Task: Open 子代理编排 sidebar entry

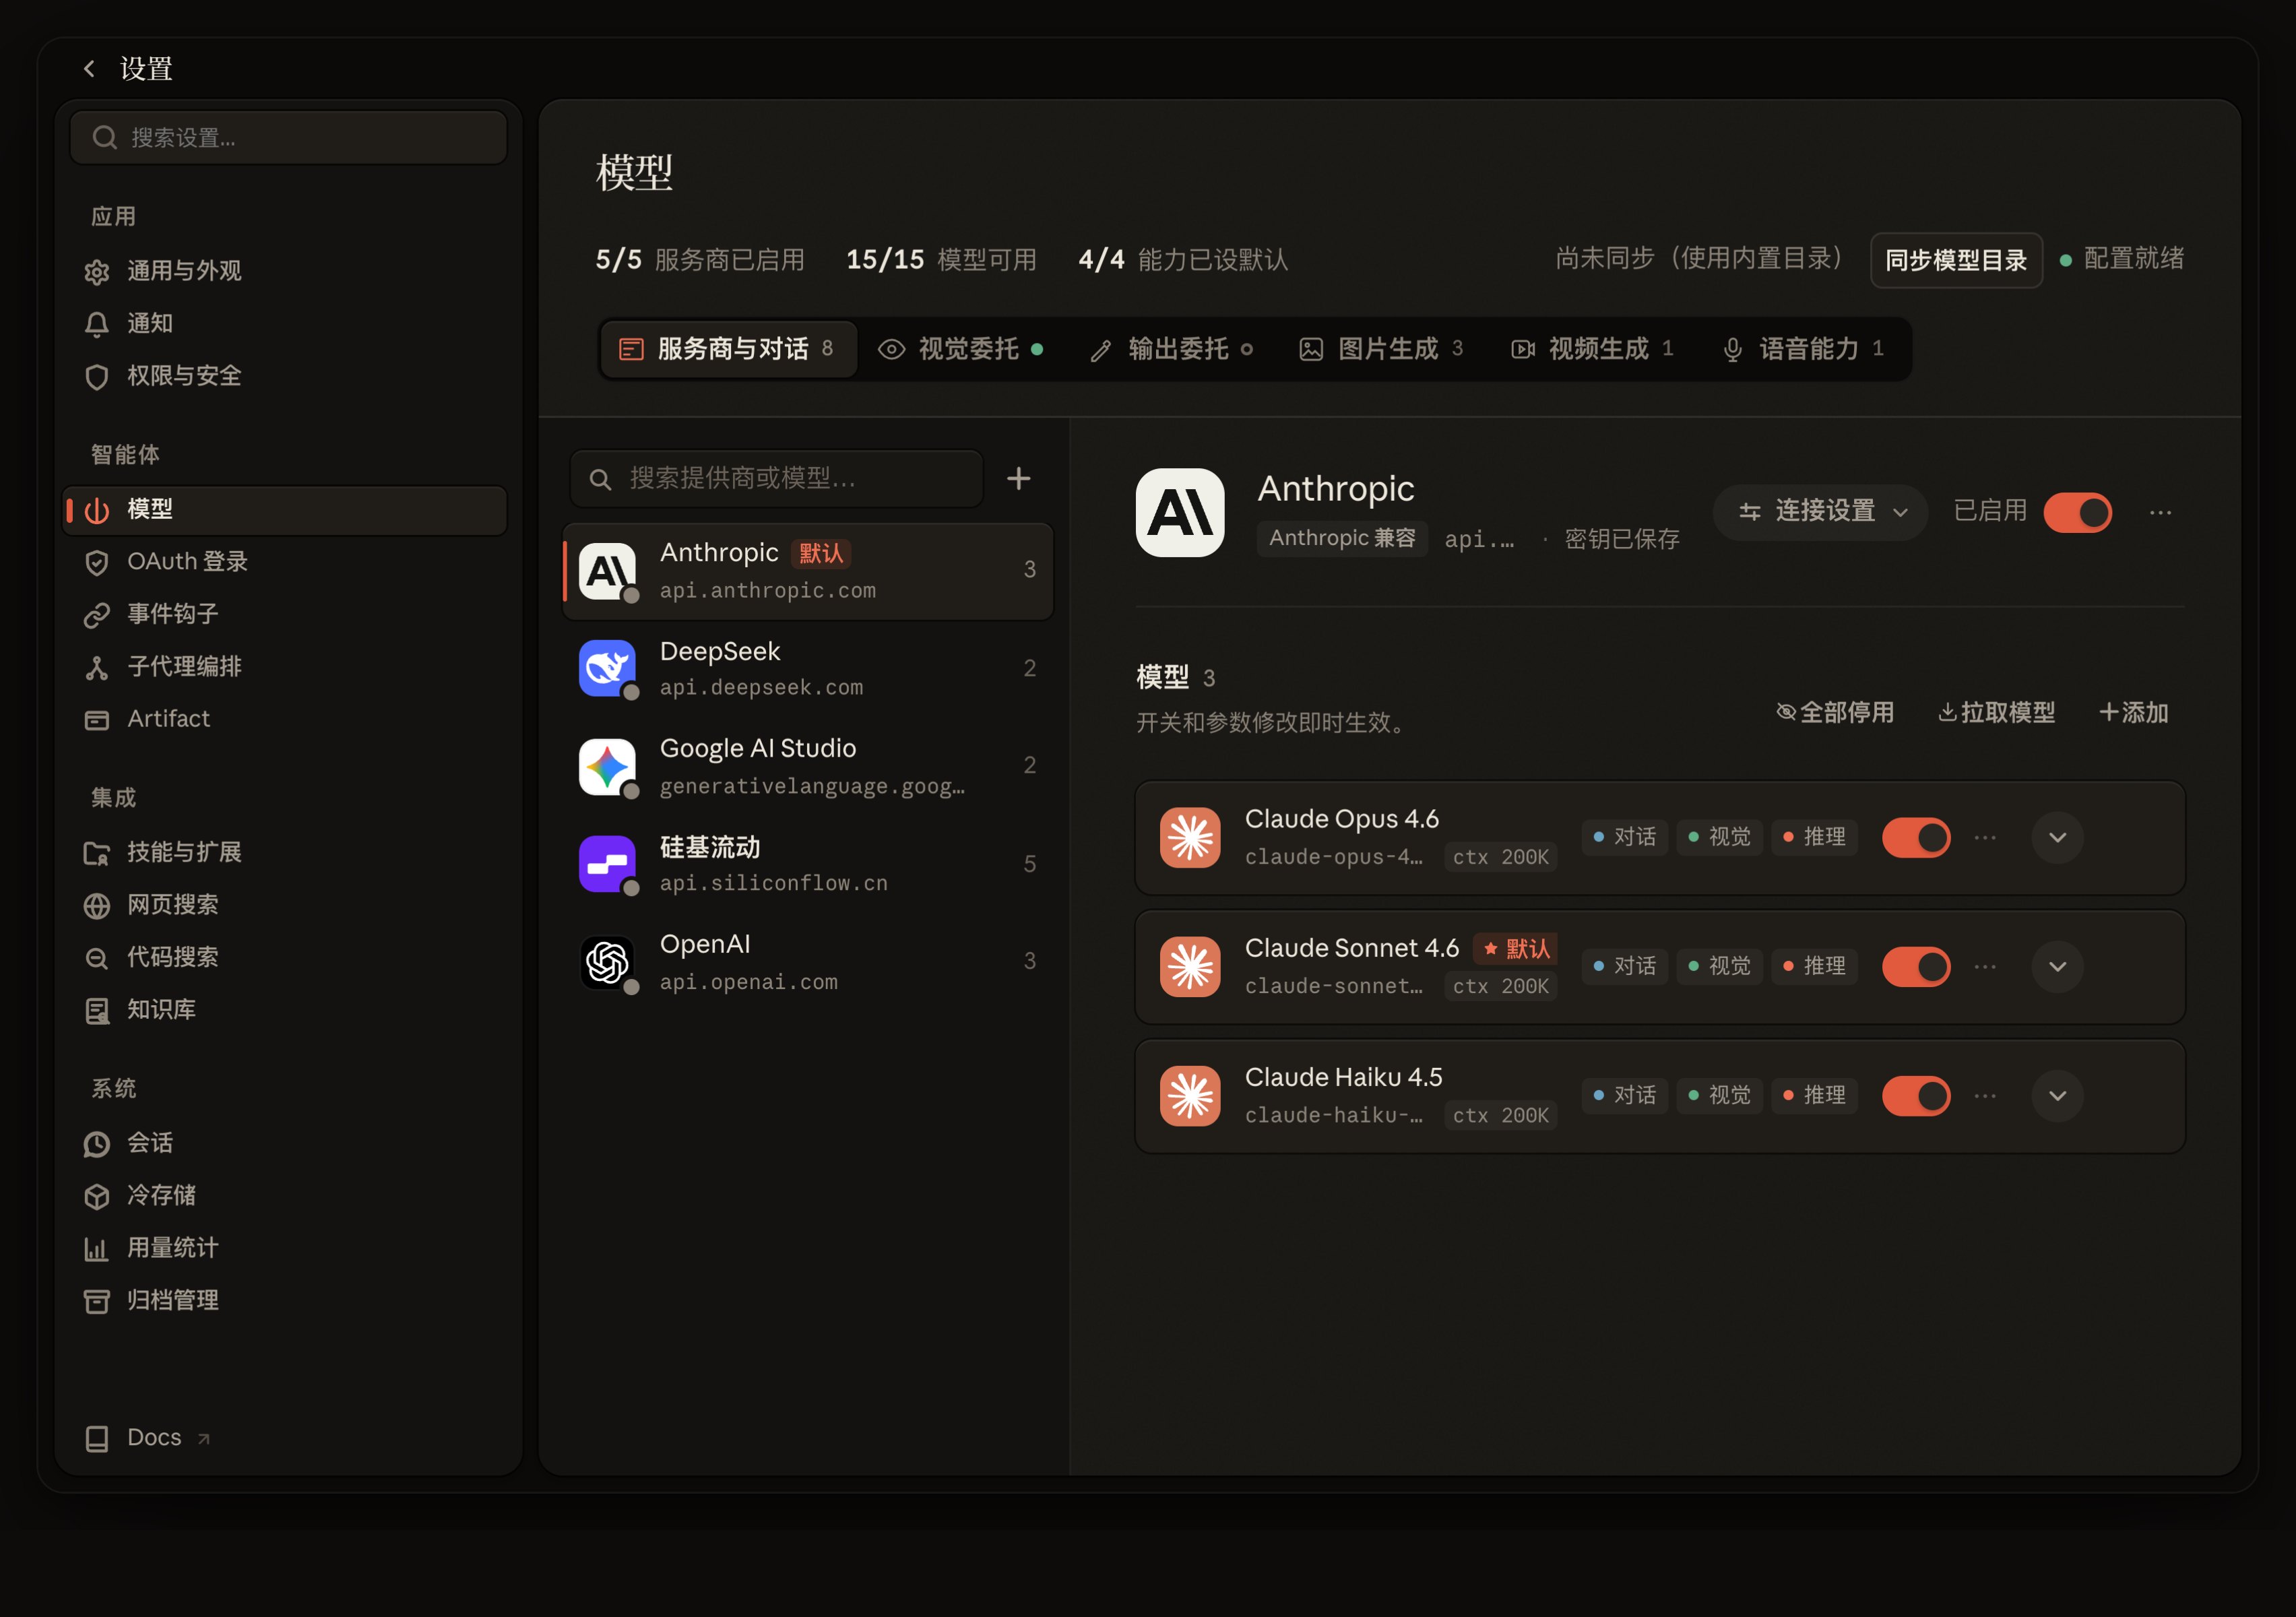Action: click(x=285, y=667)
